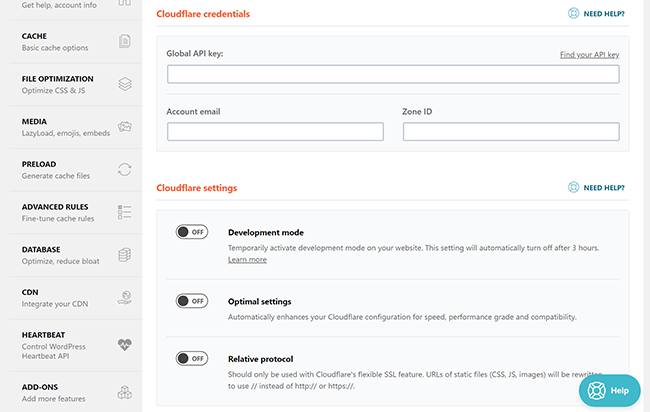The image size is (650, 412).
Task: Click the Add-ons cubes icon
Action: 125,392
